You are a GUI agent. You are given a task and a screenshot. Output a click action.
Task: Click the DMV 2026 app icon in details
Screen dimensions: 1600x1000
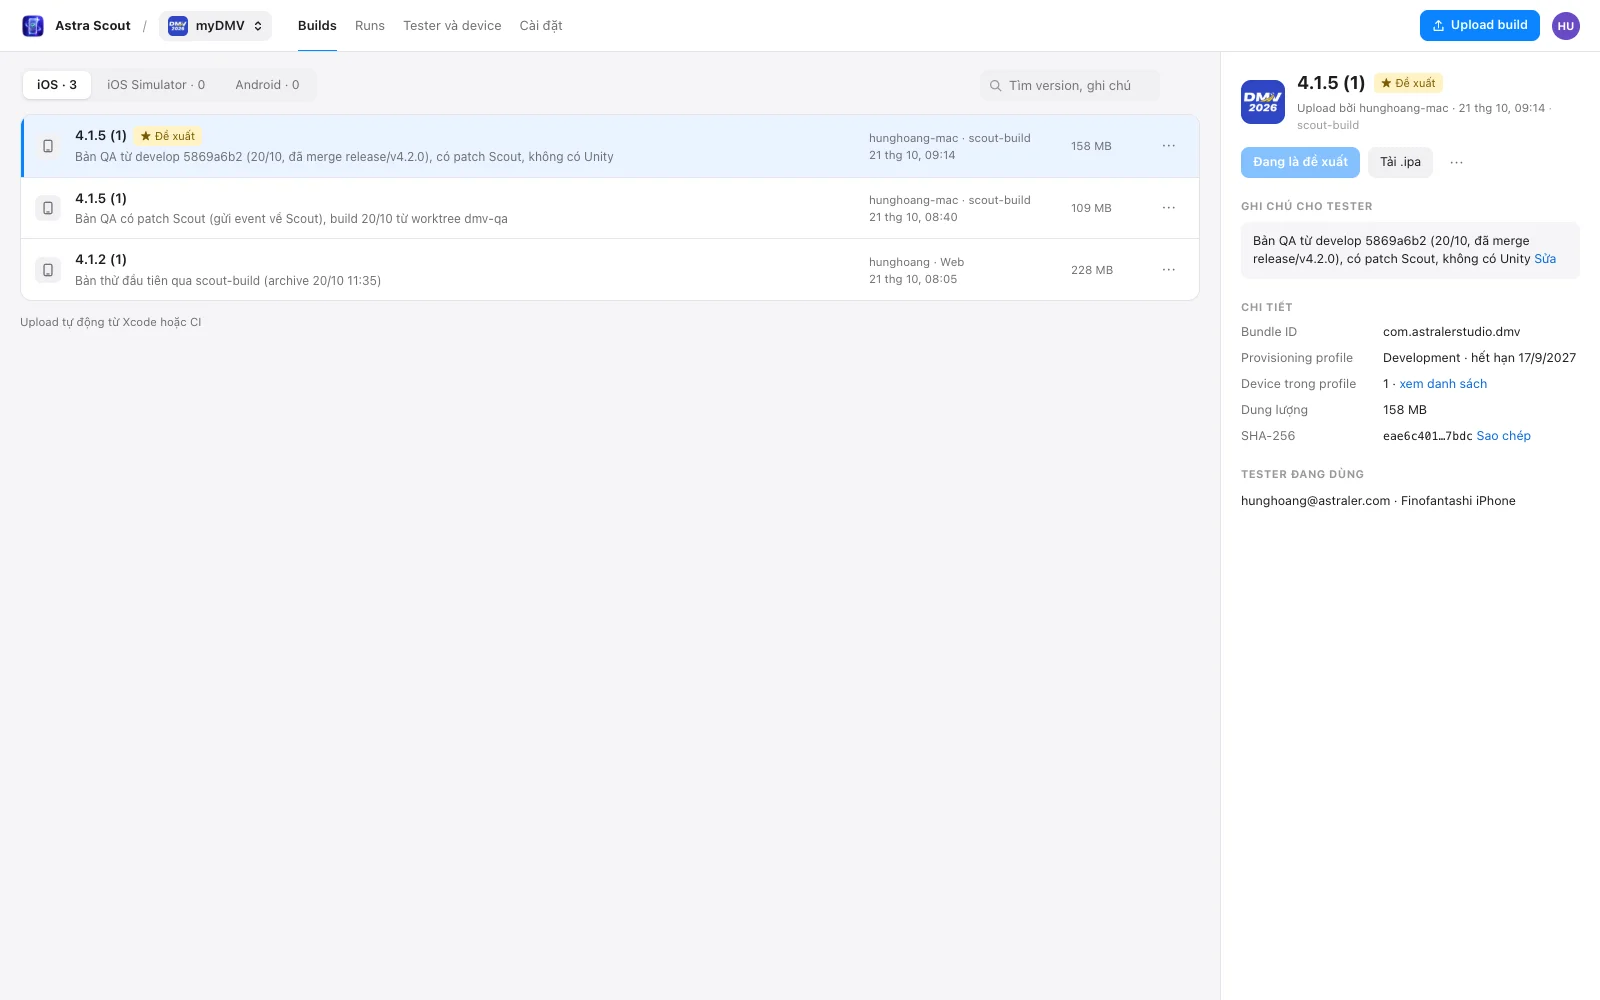(1263, 102)
